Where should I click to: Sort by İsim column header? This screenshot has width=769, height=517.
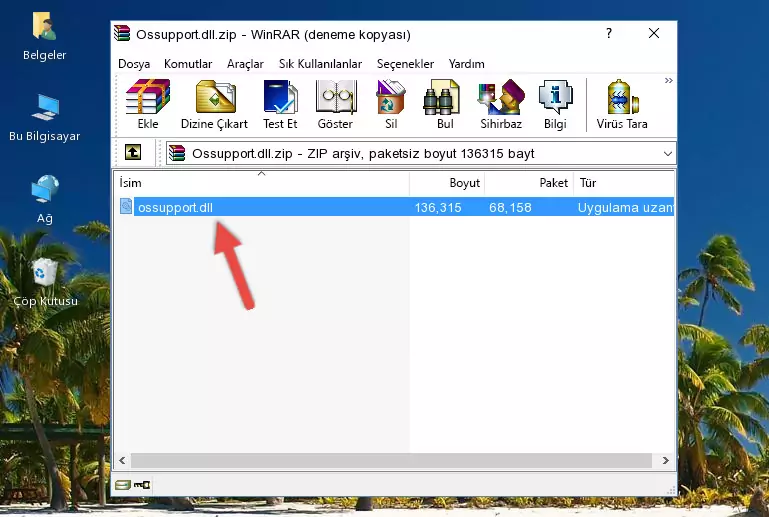tap(262, 183)
